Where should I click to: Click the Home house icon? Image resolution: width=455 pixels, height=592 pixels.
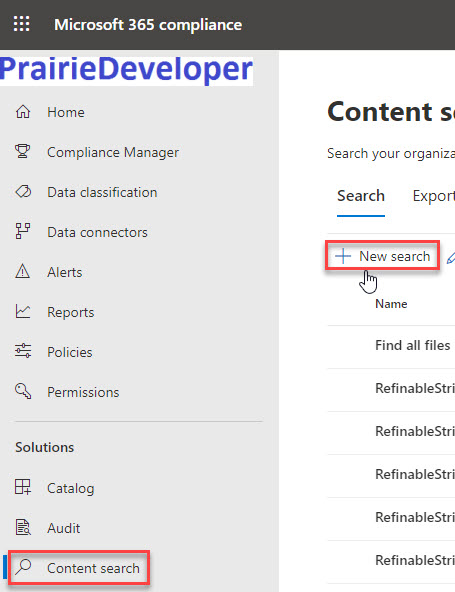(23, 112)
